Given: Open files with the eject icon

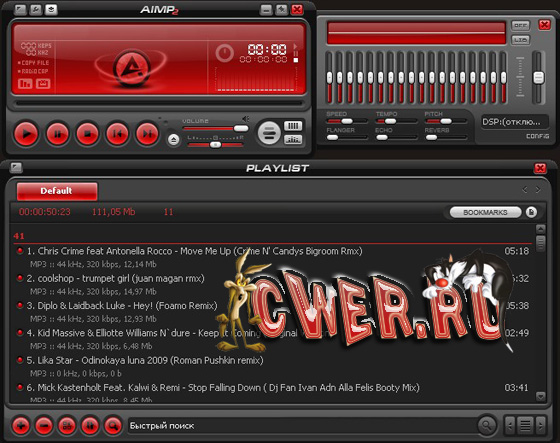Looking at the screenshot, I should point(174,140).
